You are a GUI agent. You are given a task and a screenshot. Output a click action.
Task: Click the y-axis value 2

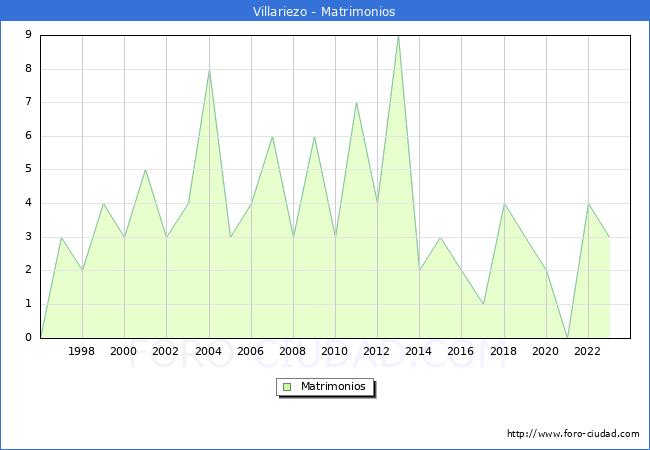coord(28,270)
